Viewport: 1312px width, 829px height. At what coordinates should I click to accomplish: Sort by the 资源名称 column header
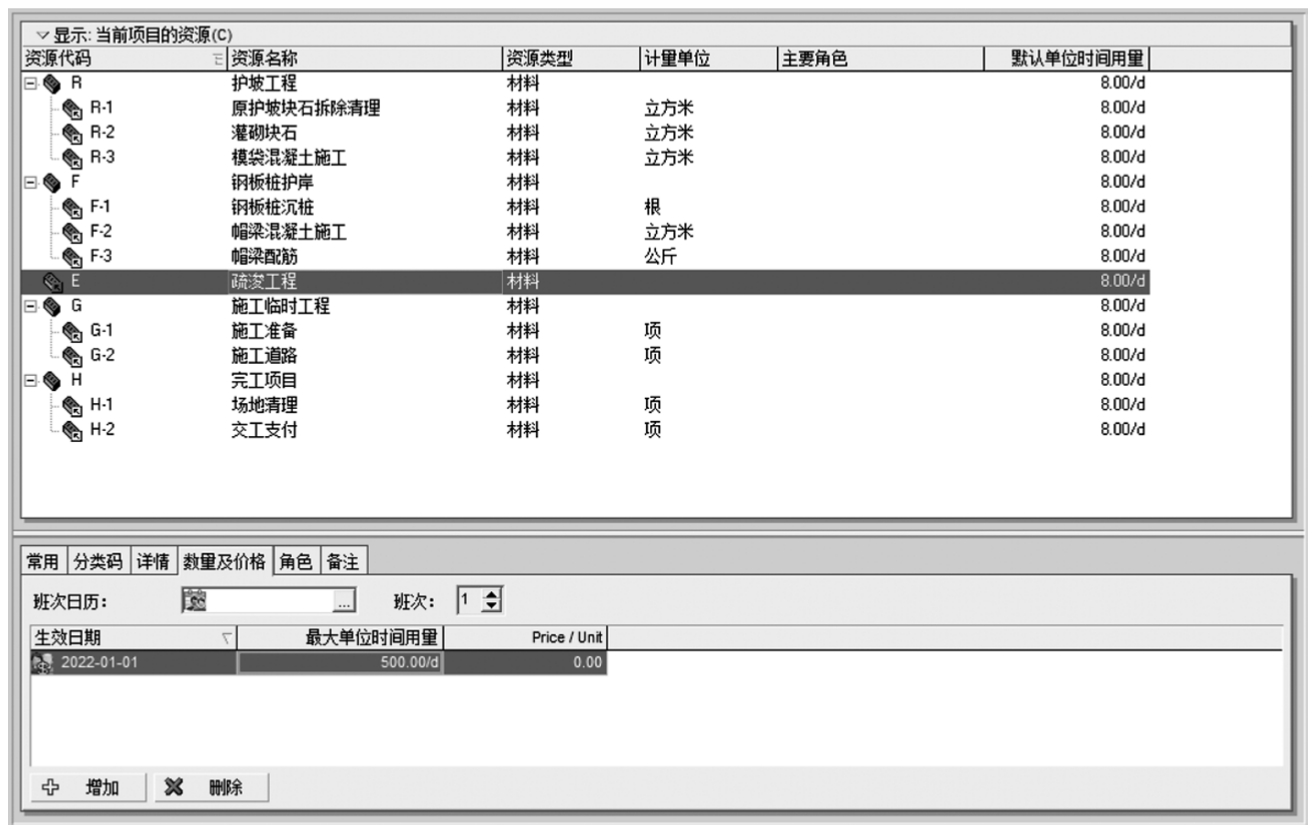364,59
